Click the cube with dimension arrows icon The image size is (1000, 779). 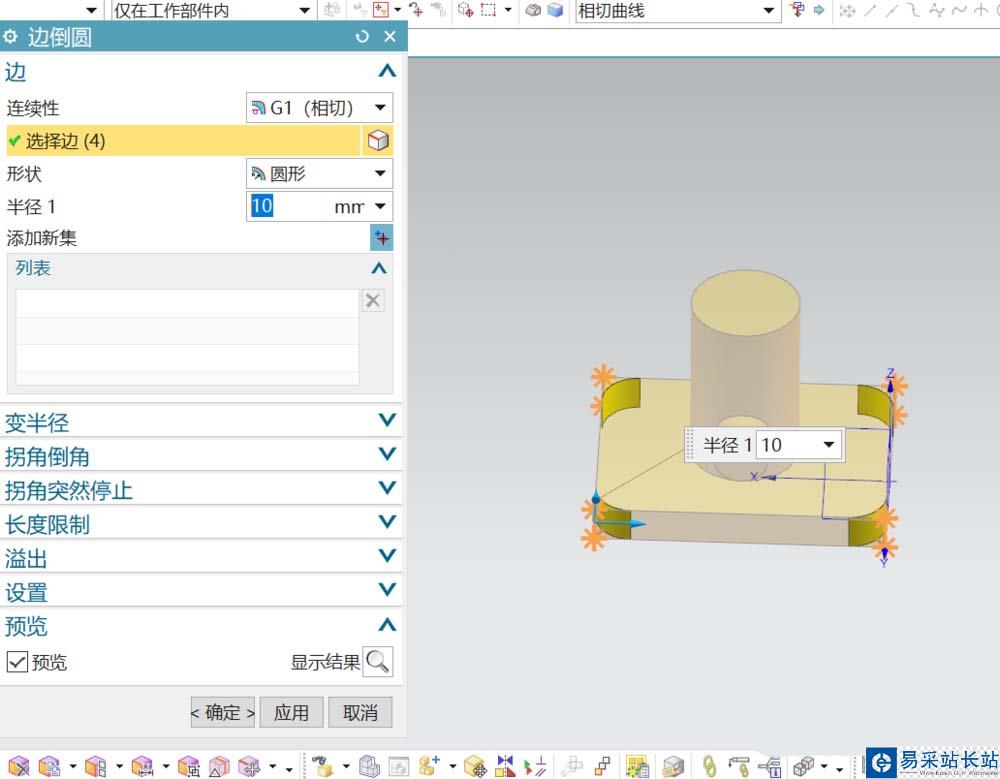click(x=142, y=765)
